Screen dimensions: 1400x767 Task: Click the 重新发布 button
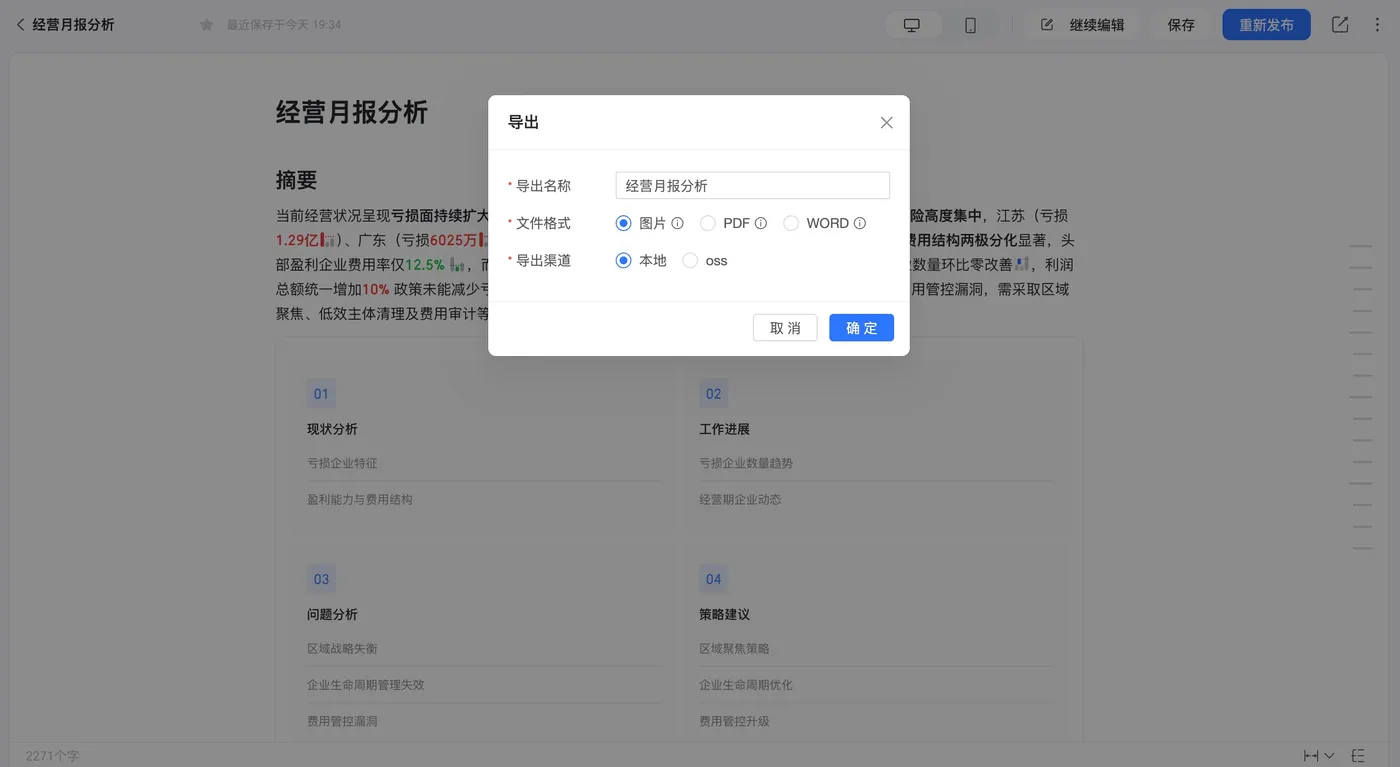(1266, 25)
